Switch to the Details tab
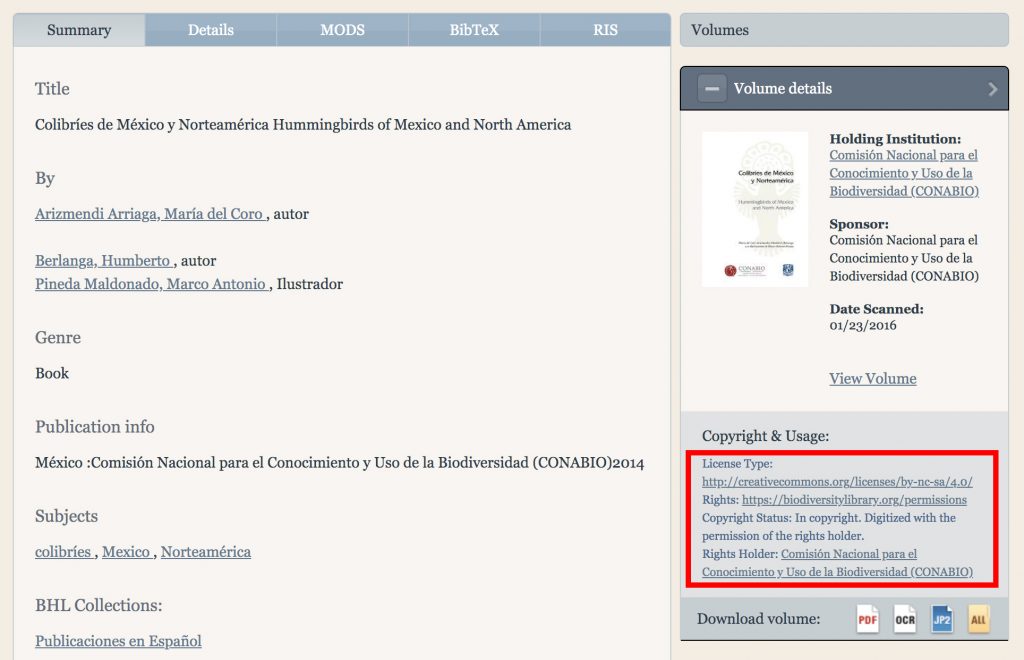This screenshot has height=660, width=1024. (x=210, y=30)
